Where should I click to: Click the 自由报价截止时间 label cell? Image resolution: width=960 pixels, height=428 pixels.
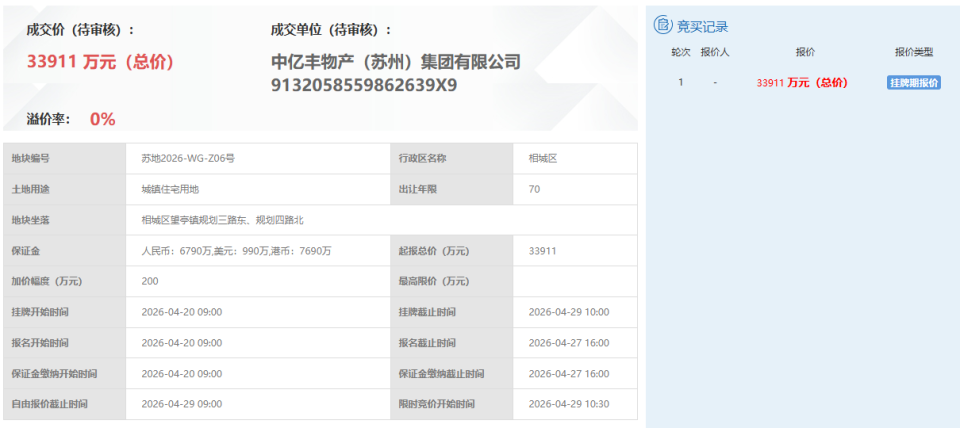[x=64, y=404]
